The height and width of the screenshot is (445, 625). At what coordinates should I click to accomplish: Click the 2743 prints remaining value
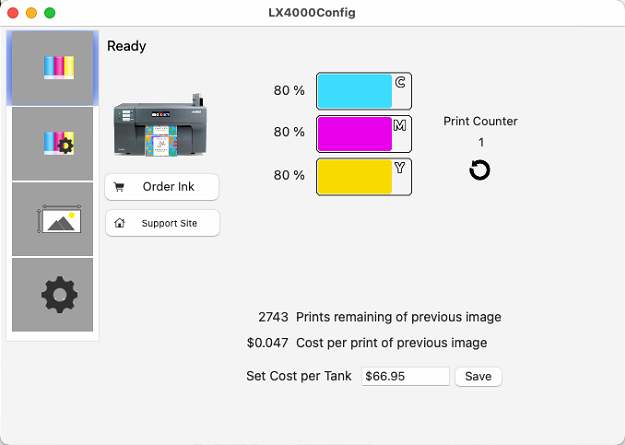tap(273, 317)
